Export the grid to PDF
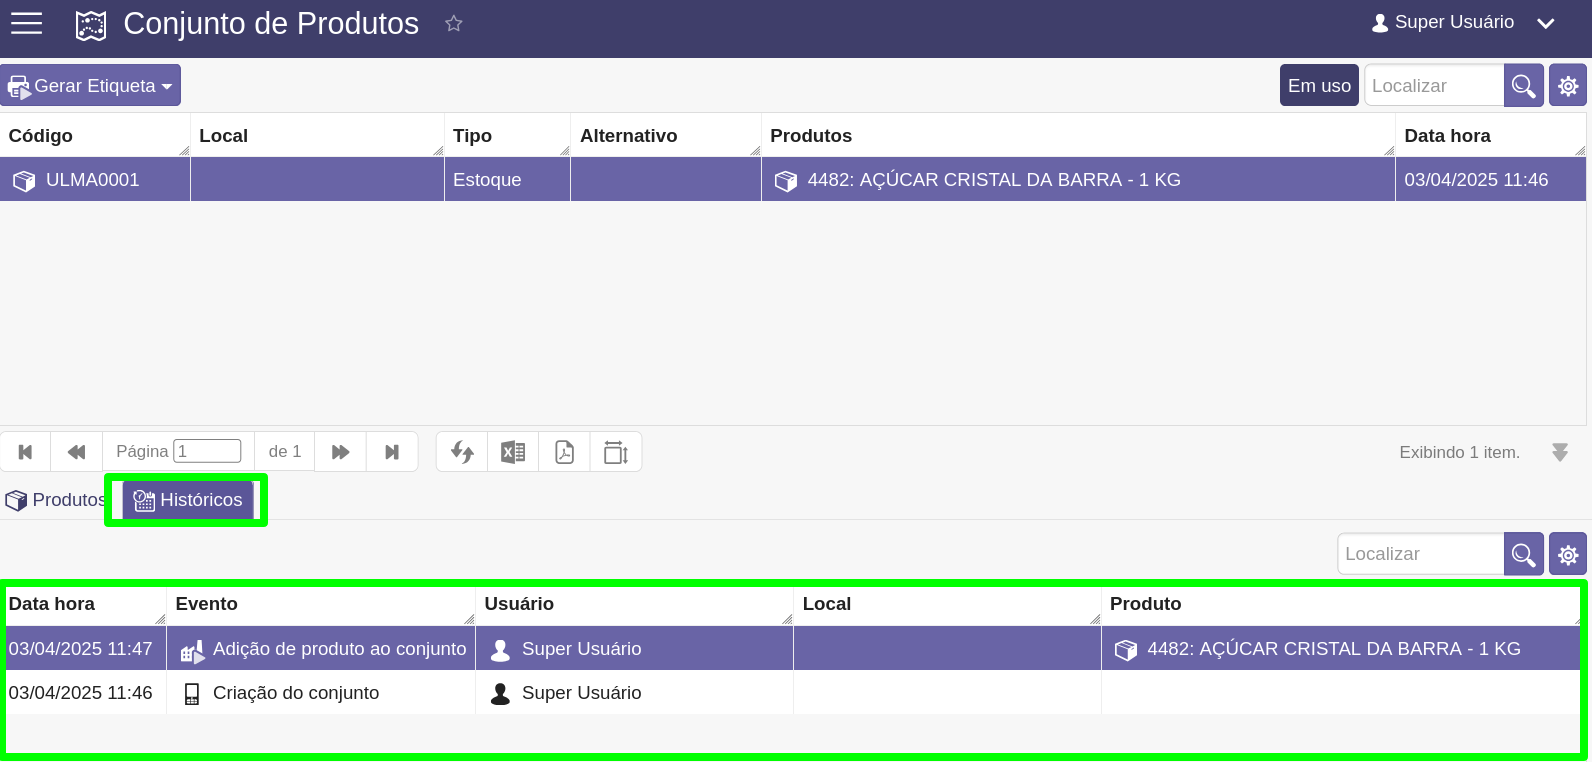This screenshot has width=1592, height=762. 565,452
